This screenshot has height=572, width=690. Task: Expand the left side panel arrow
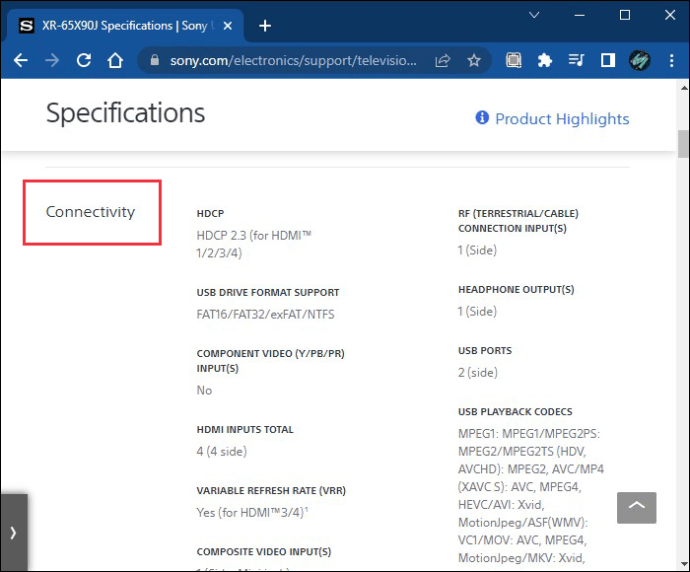pyautogui.click(x=14, y=533)
